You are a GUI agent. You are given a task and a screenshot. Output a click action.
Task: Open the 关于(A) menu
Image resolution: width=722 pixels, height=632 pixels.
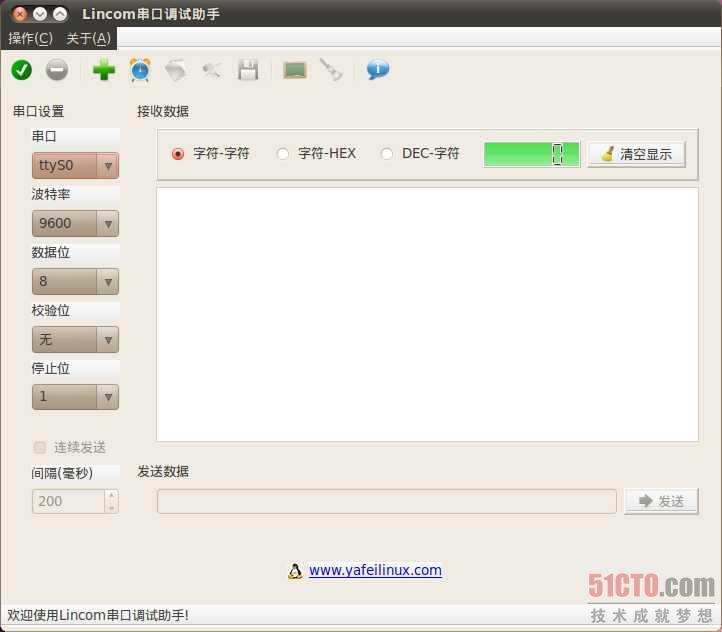(88, 38)
